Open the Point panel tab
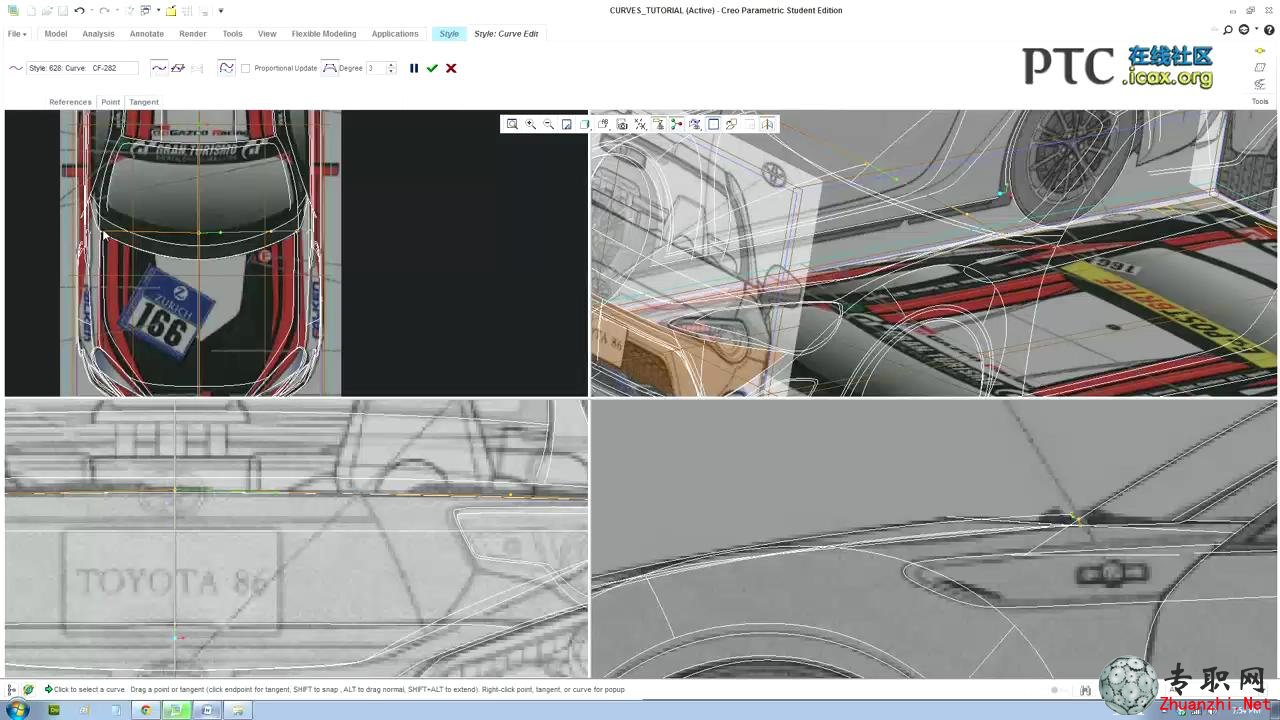 click(x=110, y=102)
